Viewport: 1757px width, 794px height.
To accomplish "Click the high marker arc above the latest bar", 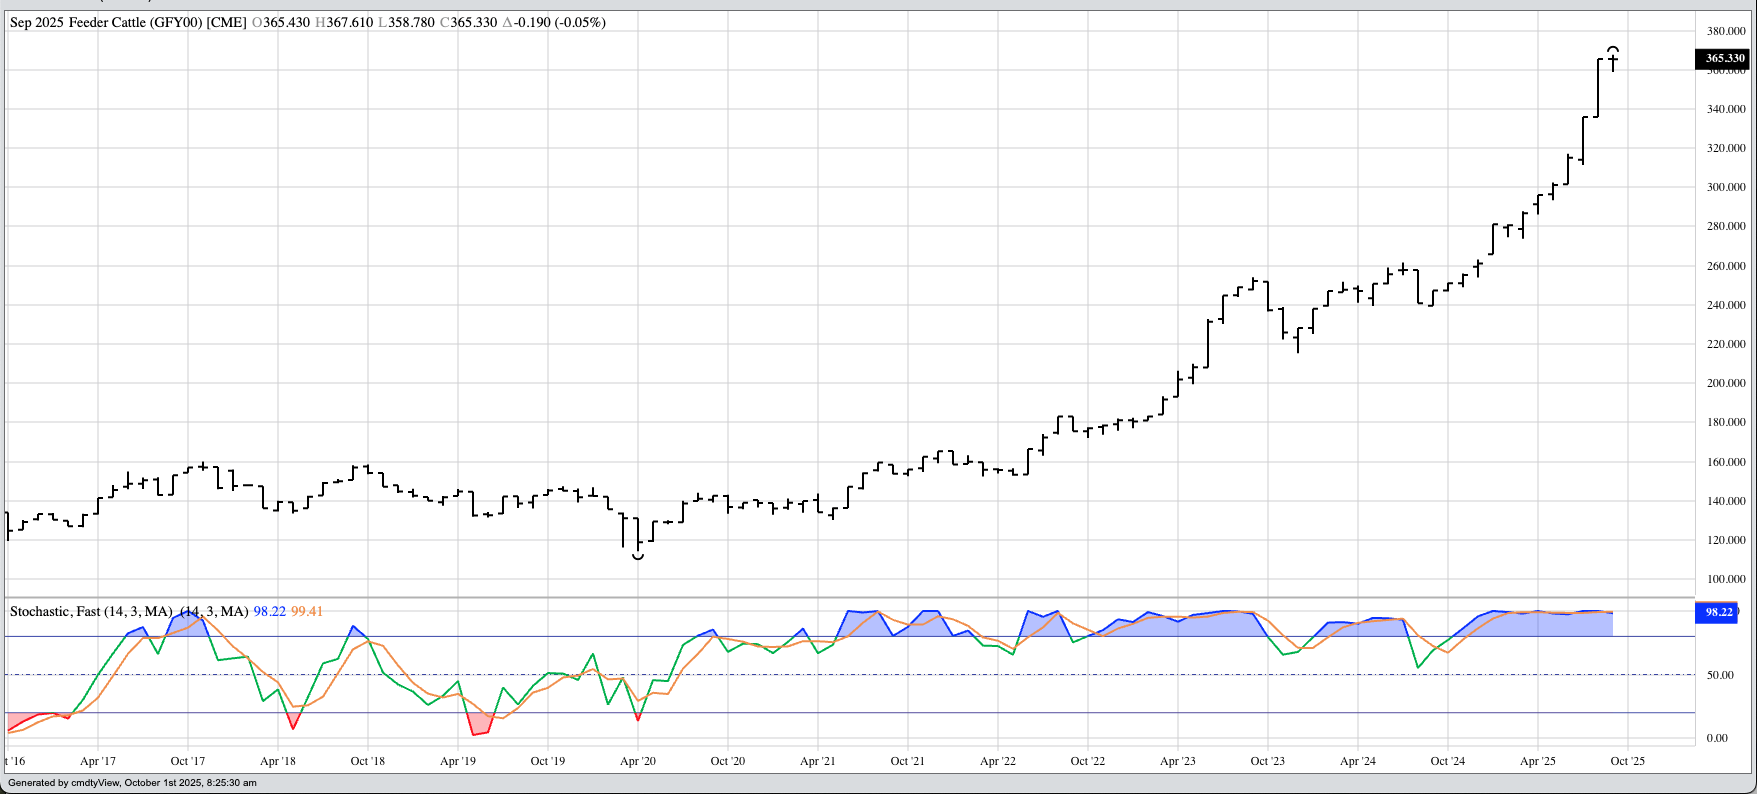I will [1613, 48].
